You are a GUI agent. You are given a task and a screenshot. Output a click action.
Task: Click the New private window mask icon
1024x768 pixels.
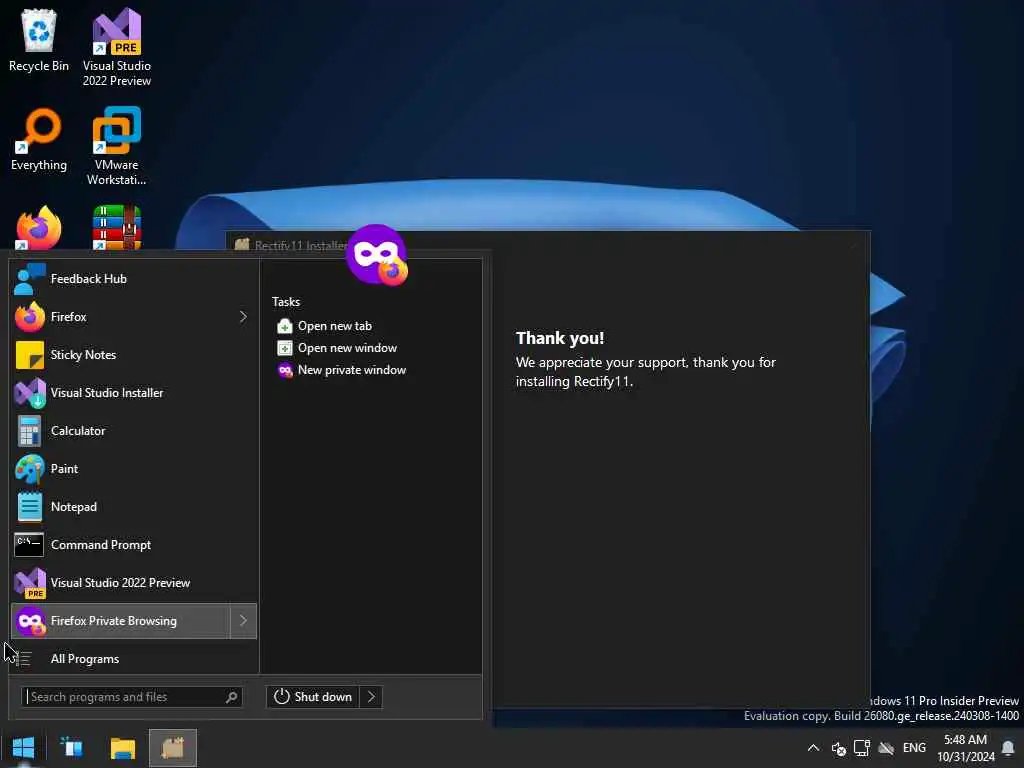pyautogui.click(x=285, y=370)
